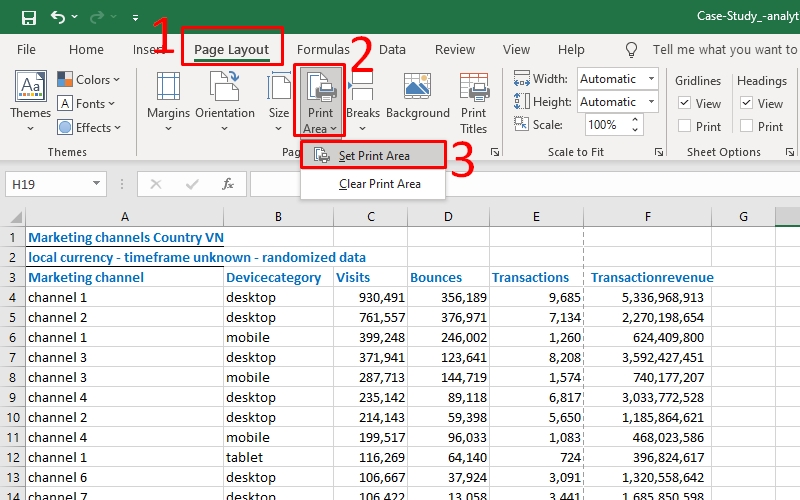The image size is (800, 500).
Task: Open the Name Box dropdown arrow
Action: 96,184
